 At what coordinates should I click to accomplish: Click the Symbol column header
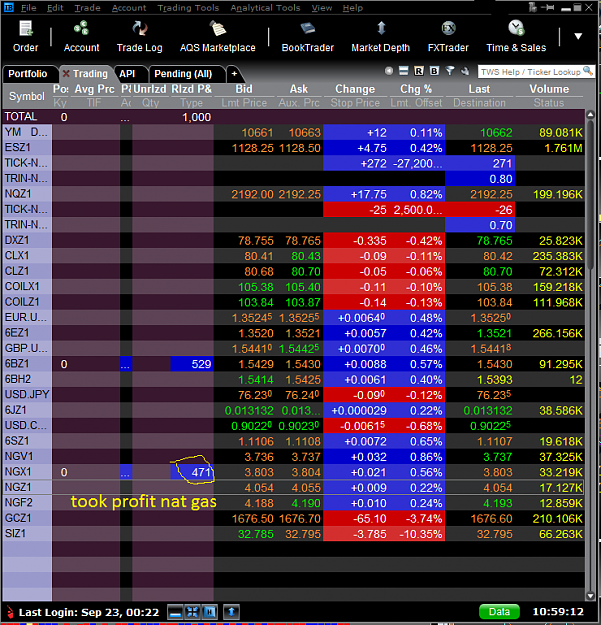(x=27, y=96)
